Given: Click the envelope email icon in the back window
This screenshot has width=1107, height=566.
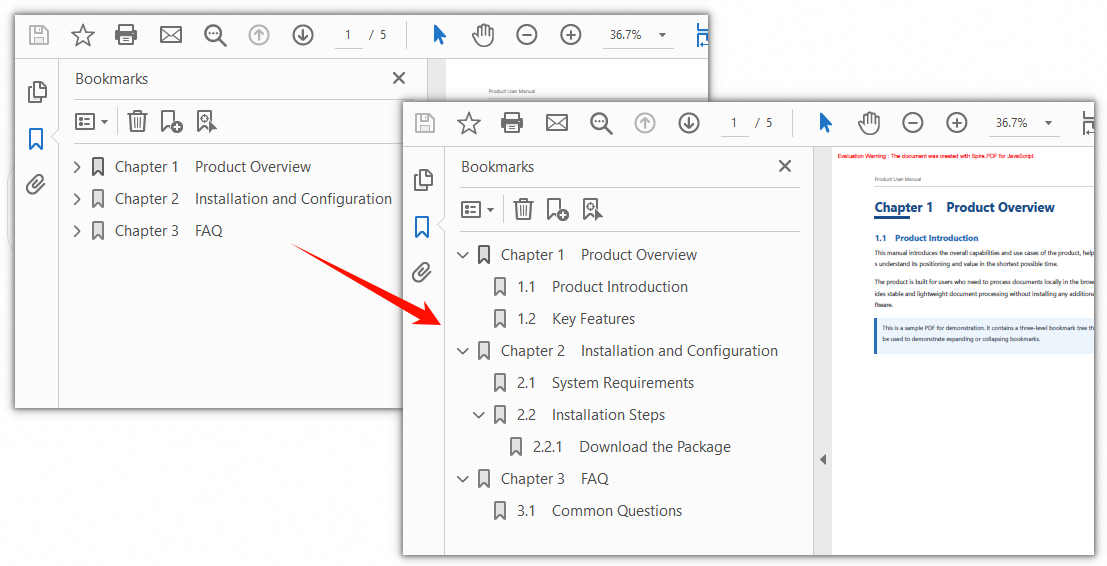Looking at the screenshot, I should 171,35.
